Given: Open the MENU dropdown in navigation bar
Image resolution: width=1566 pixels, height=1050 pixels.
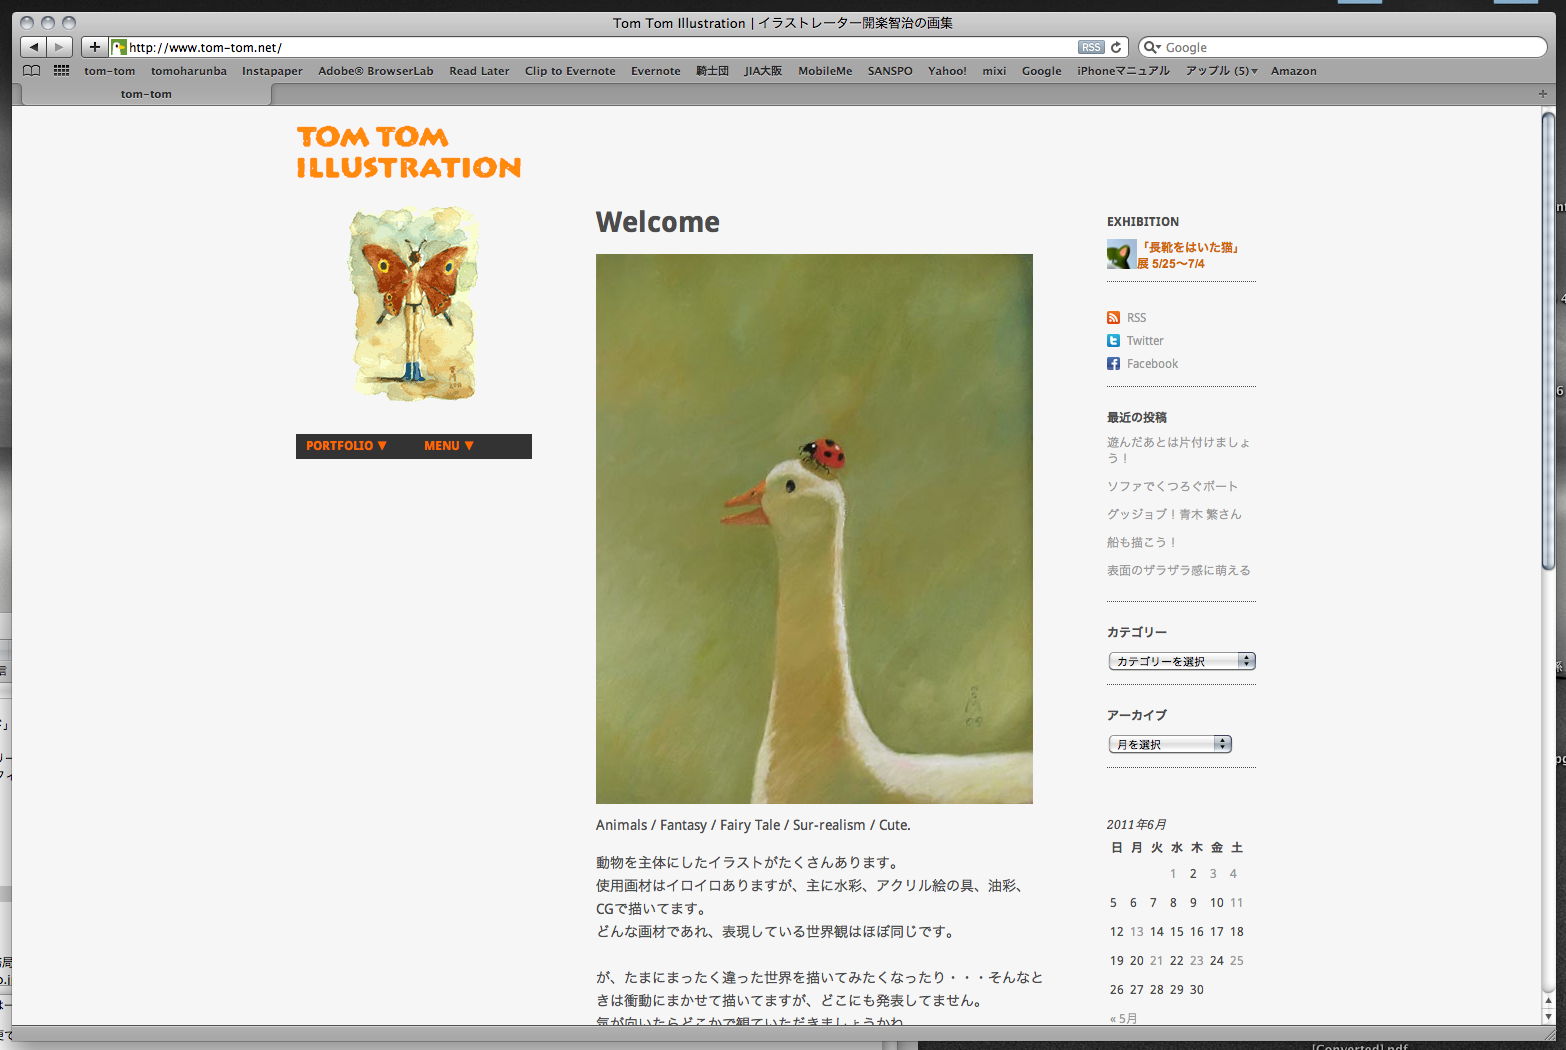Looking at the screenshot, I should [449, 446].
